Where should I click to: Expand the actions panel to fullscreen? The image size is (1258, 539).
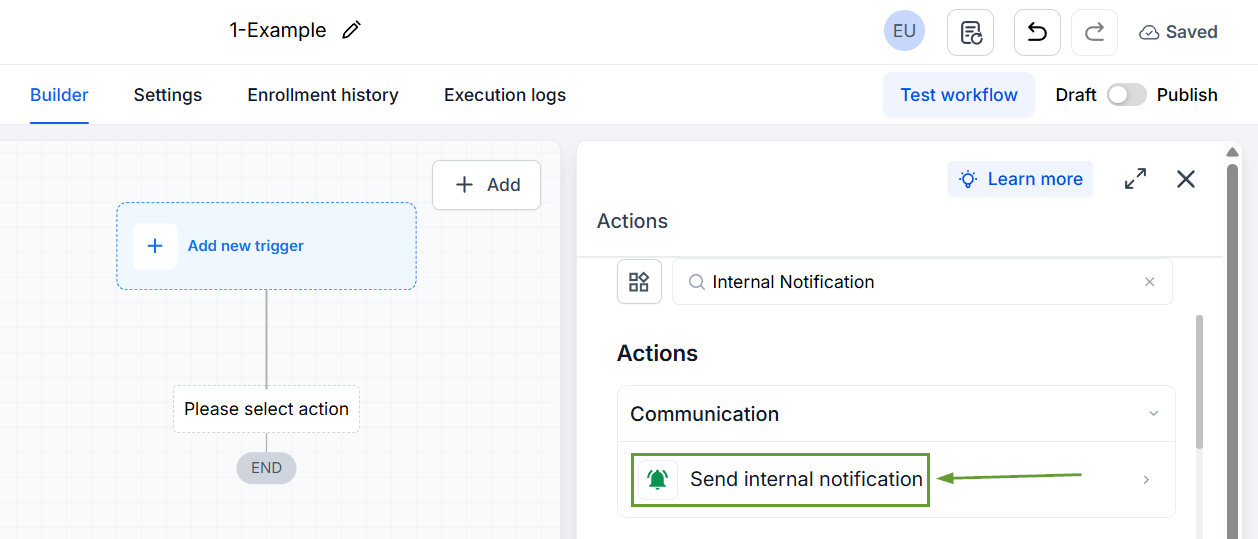tap(1135, 179)
